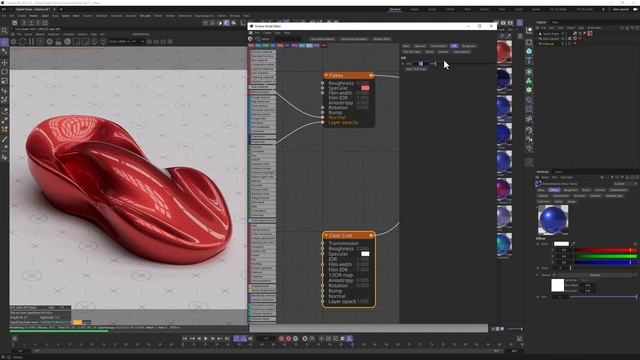Click the red R channel slider
Screen dimensions: 640x360
[606, 250]
